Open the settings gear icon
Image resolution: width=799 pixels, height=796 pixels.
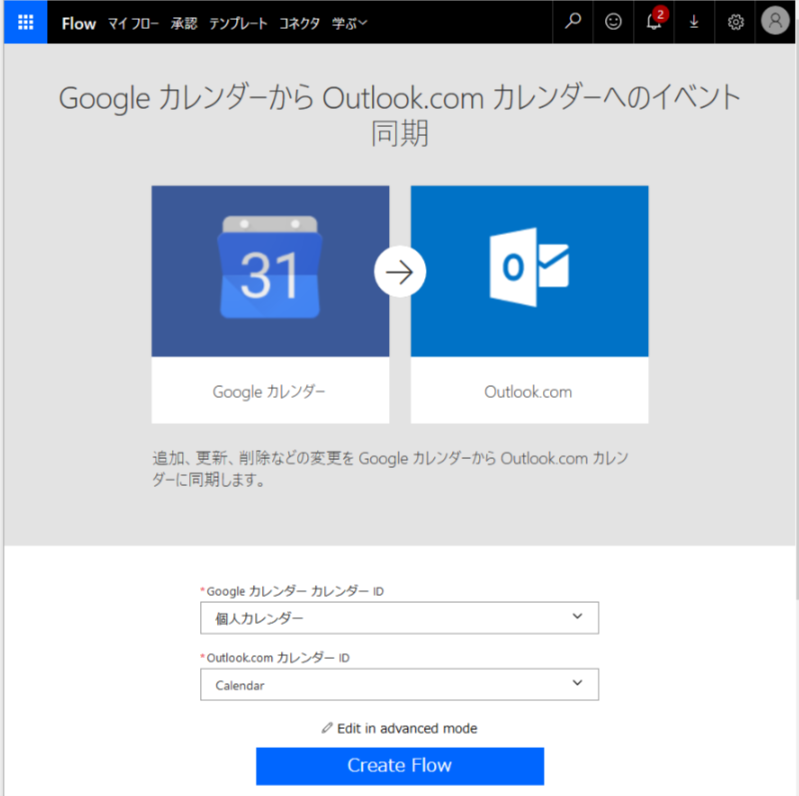pyautogui.click(x=735, y=22)
